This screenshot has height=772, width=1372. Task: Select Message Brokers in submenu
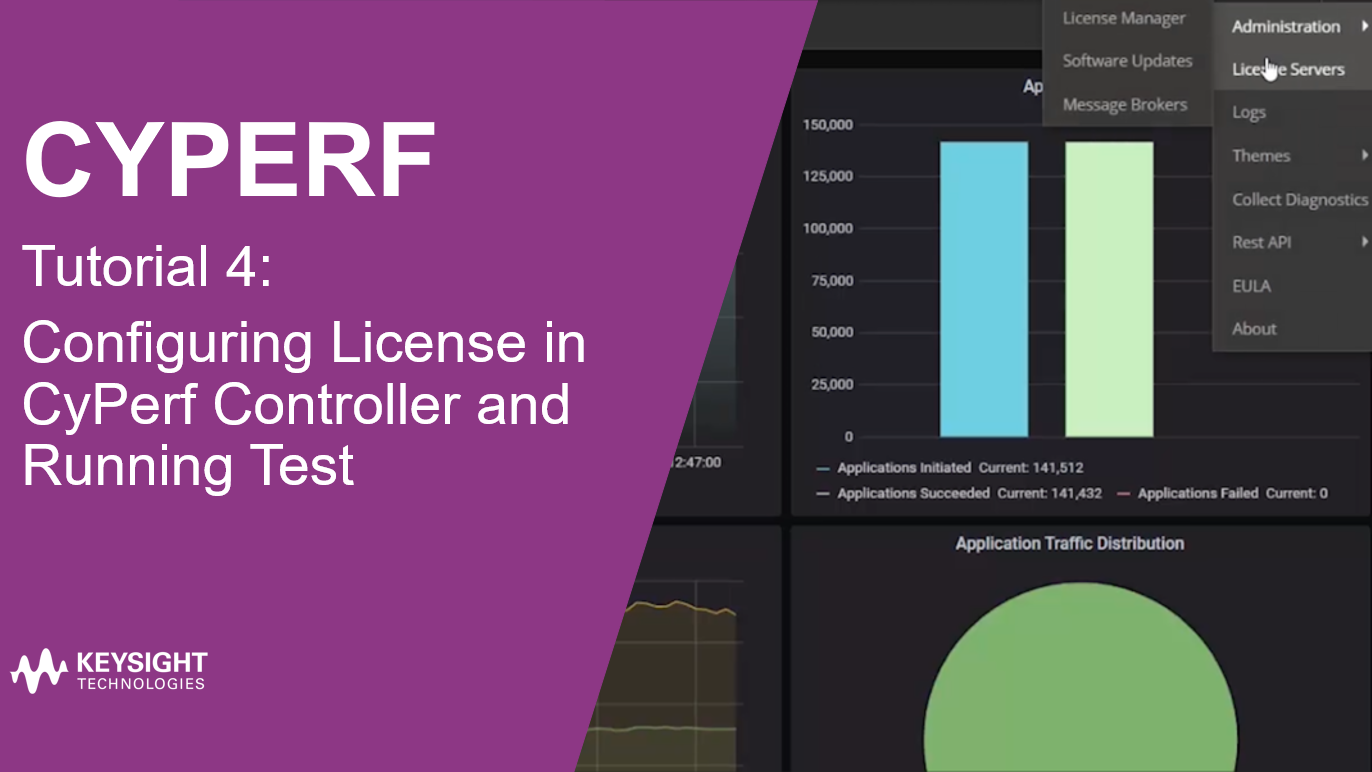click(1127, 105)
